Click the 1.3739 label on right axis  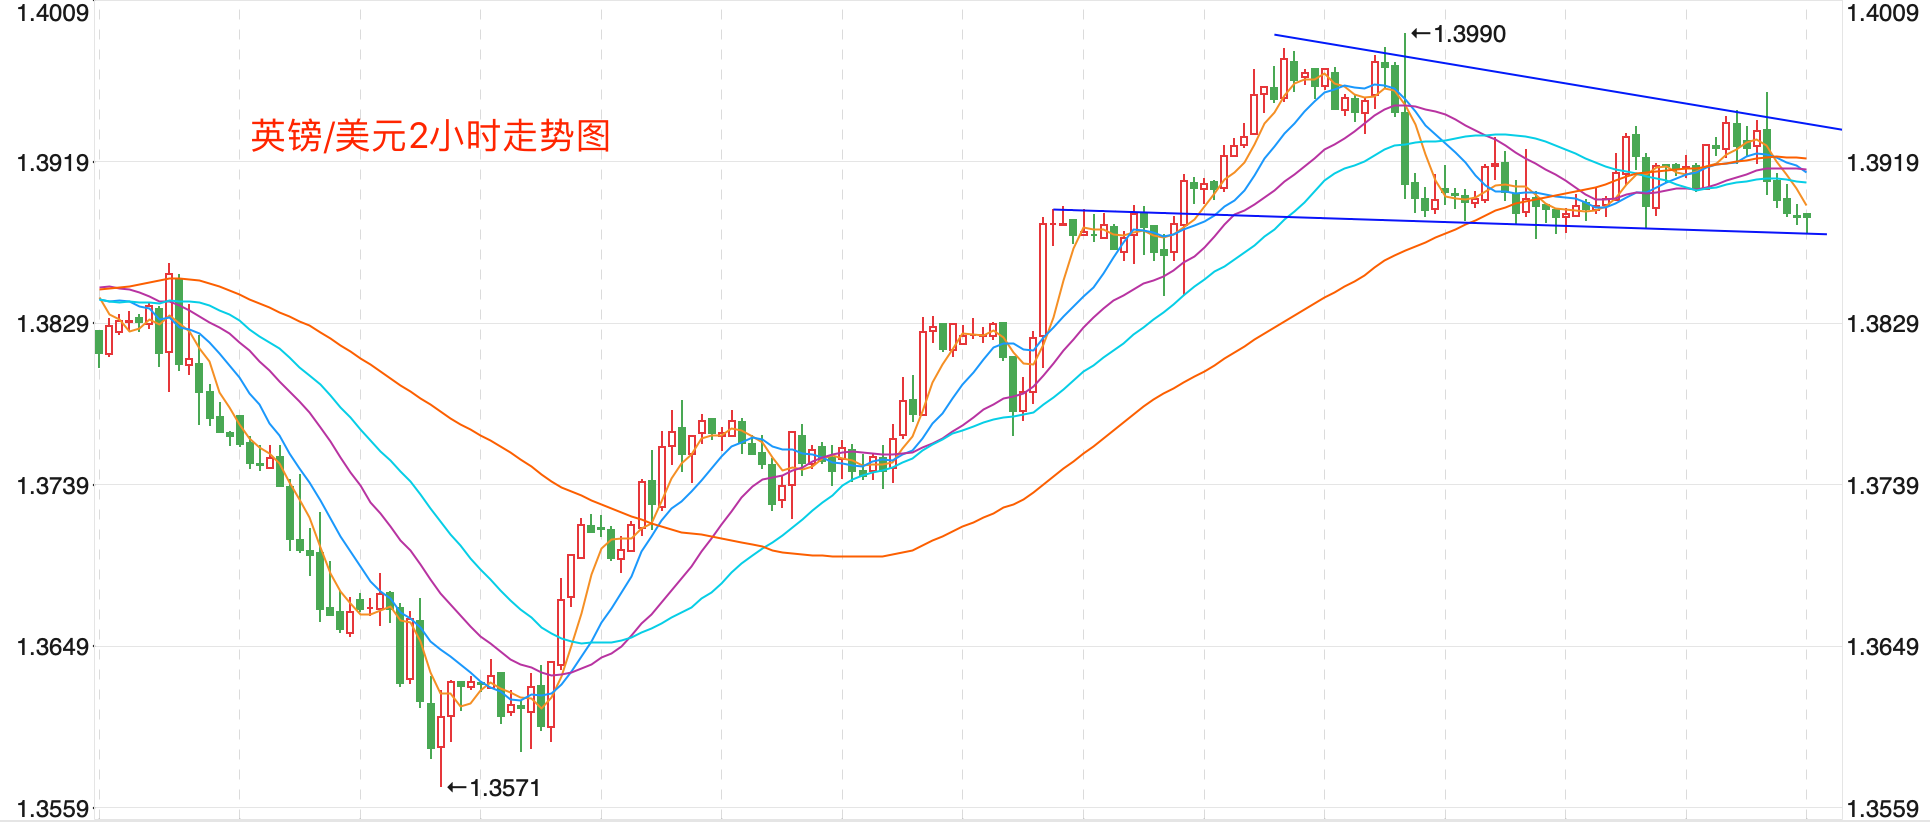(x=1882, y=486)
